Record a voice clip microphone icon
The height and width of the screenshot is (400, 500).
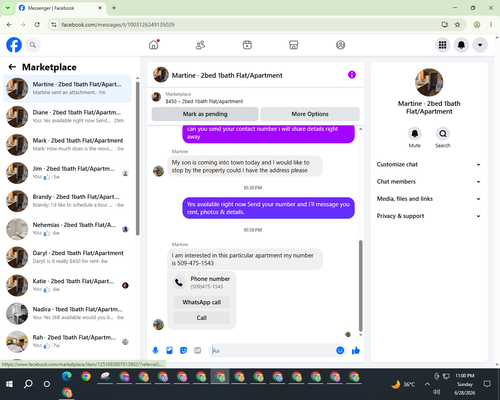155,350
